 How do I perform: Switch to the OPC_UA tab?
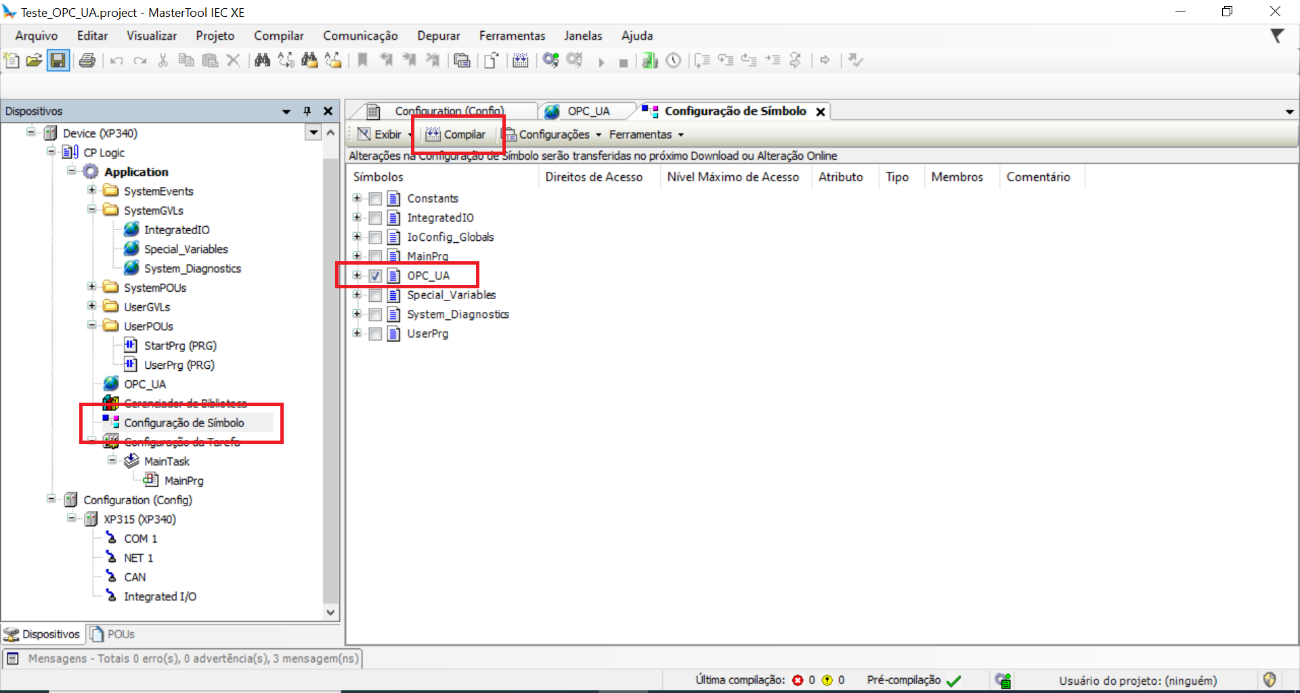click(x=588, y=111)
